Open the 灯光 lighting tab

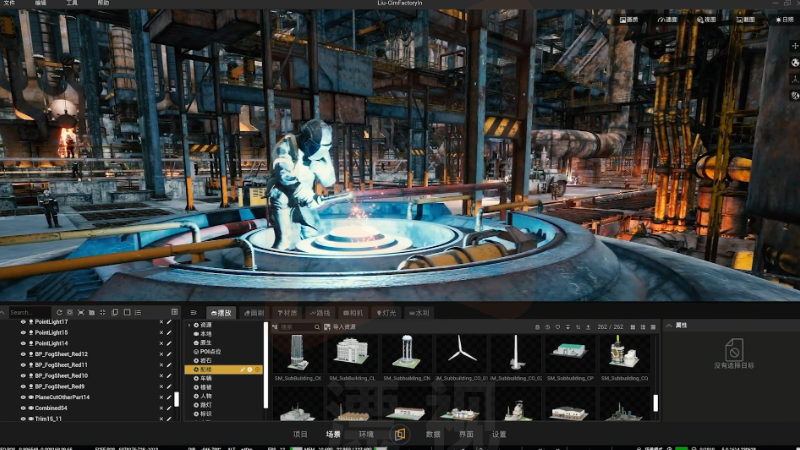[386, 313]
